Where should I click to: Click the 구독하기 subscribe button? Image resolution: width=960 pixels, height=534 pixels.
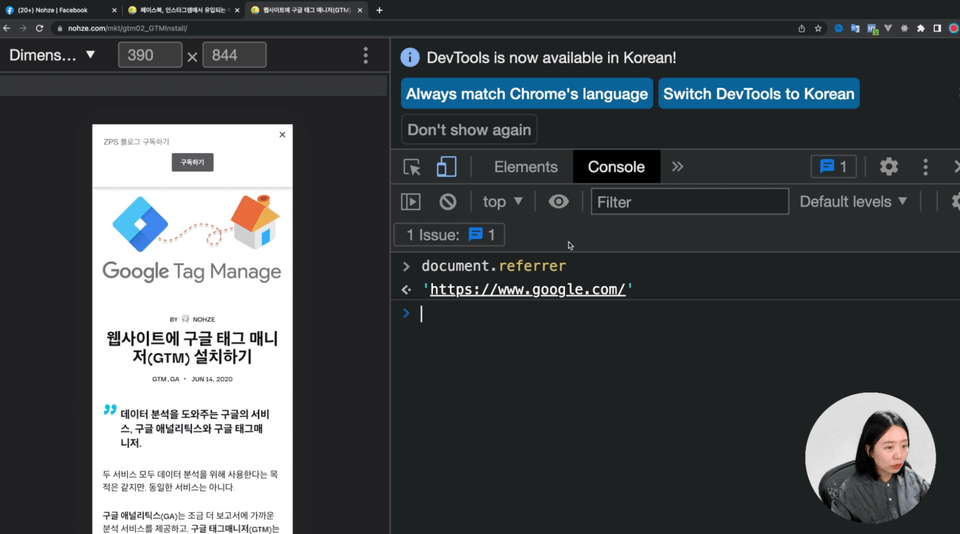192,162
